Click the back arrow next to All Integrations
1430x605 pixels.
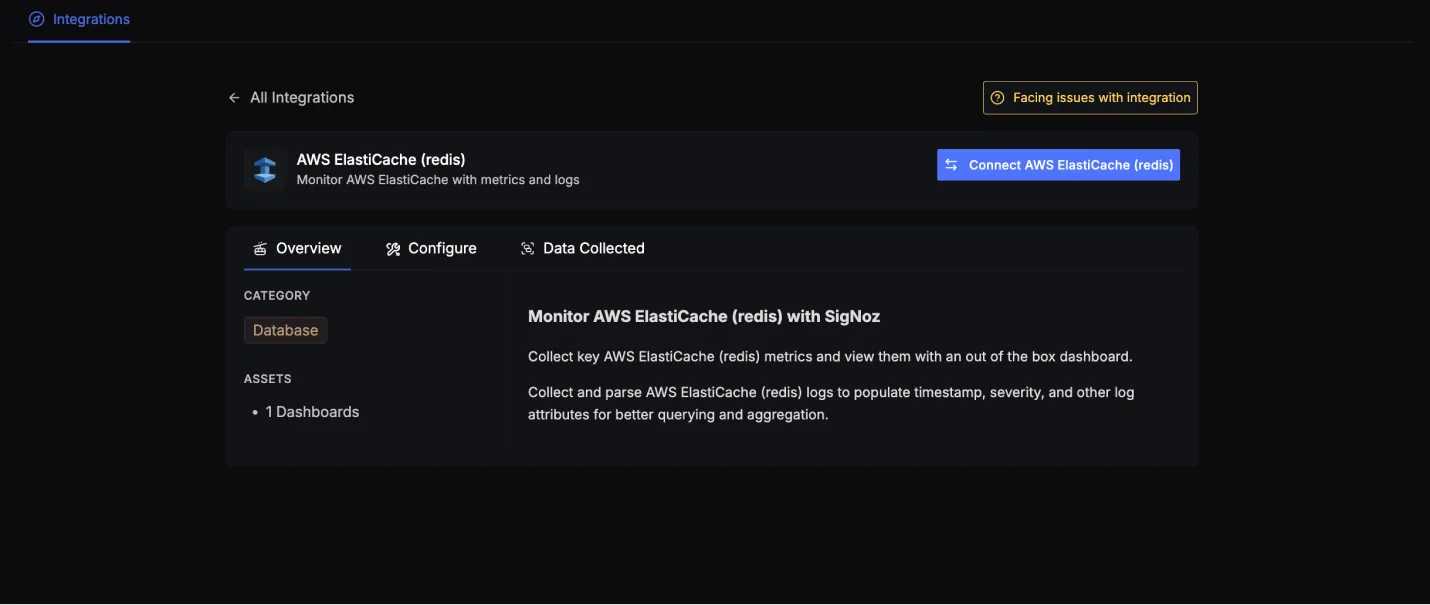click(234, 98)
